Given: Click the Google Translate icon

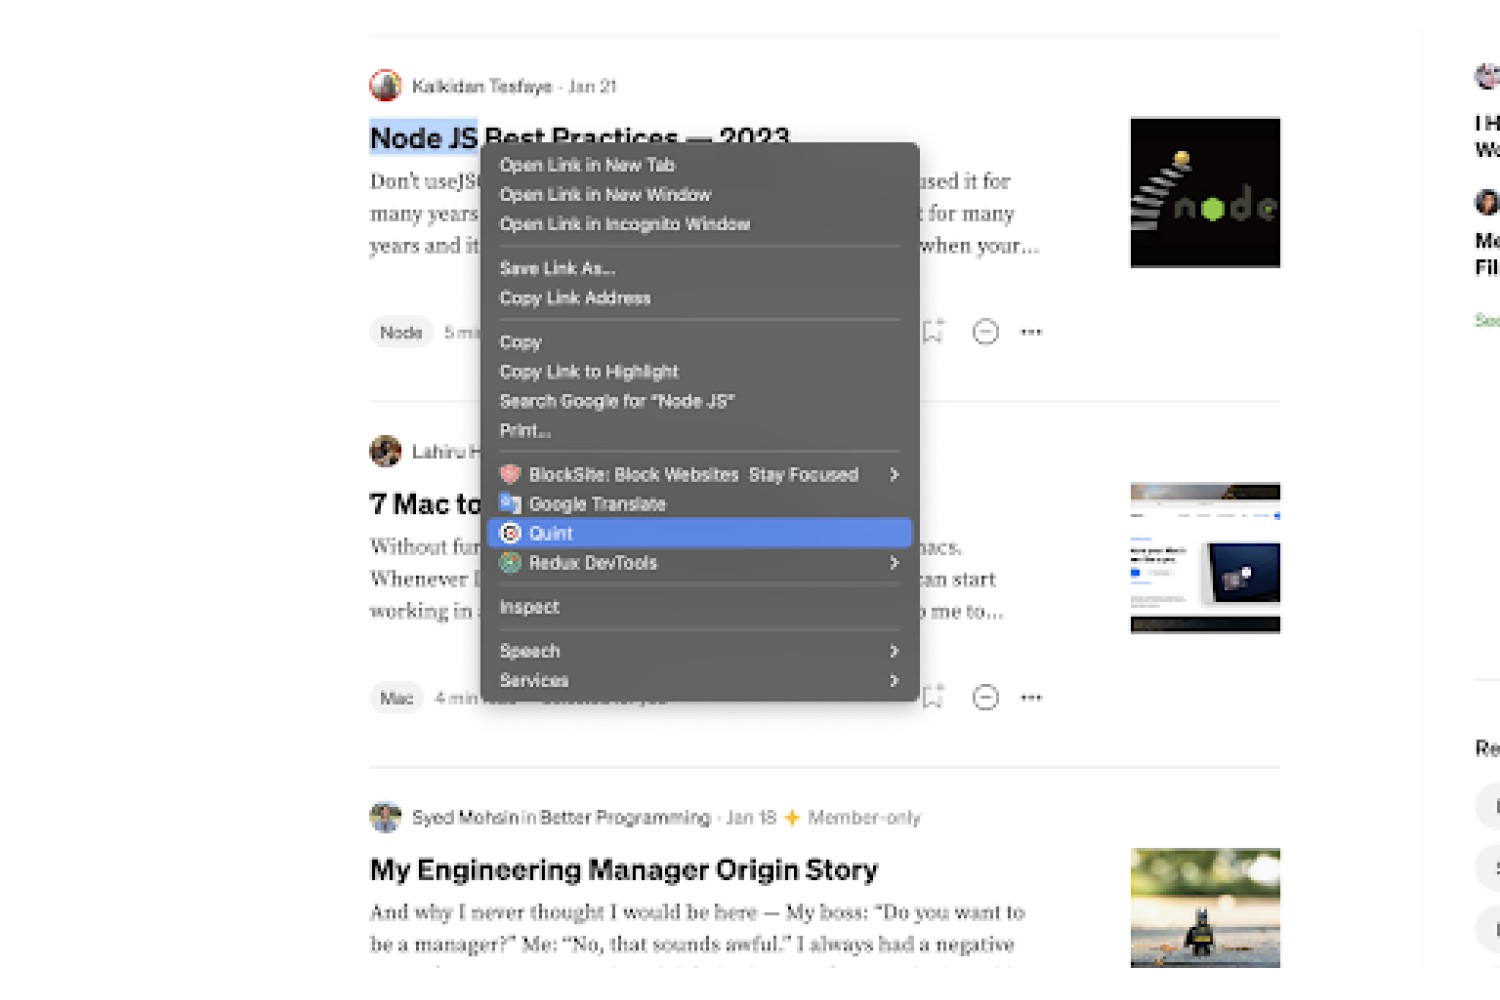Looking at the screenshot, I should (510, 503).
